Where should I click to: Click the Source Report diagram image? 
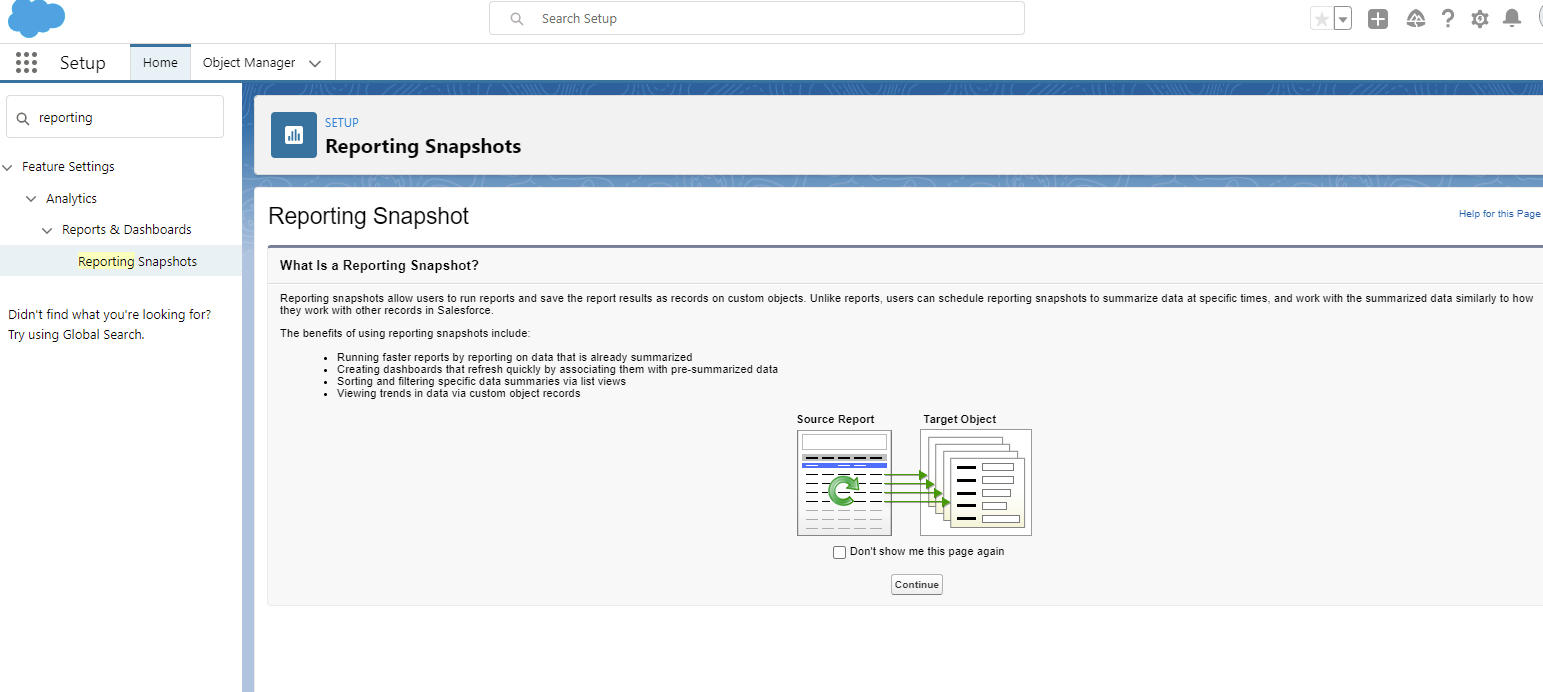pyautogui.click(x=844, y=482)
